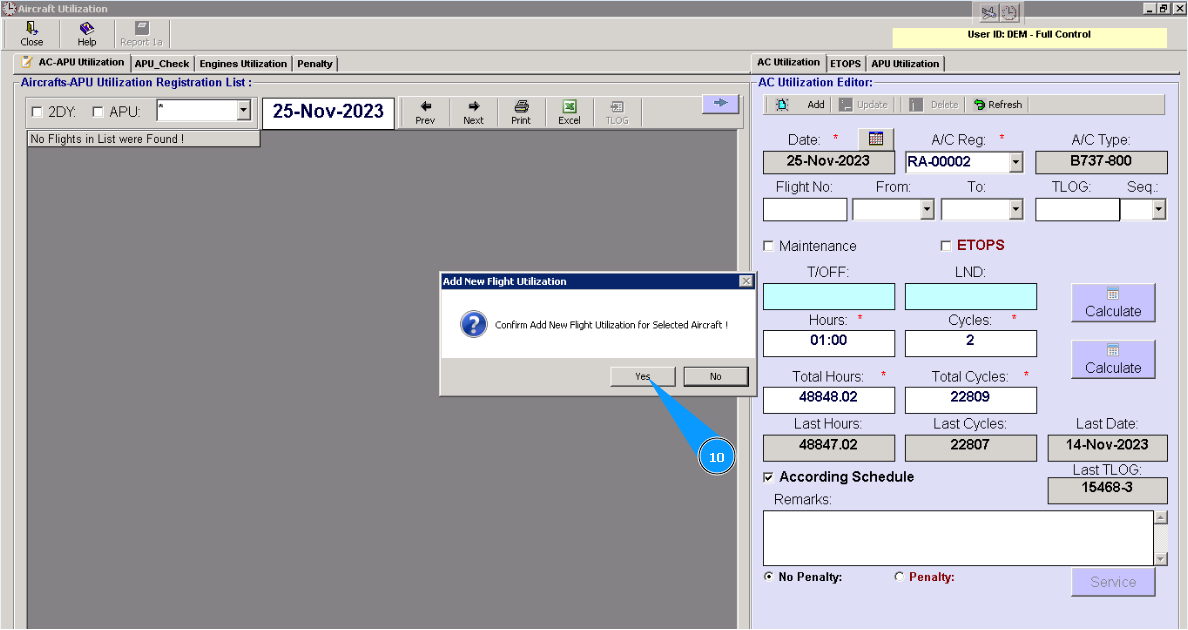Screen dimensions: 1188x630
Task: Switch to Engines Utilization tab
Action: click(243, 64)
